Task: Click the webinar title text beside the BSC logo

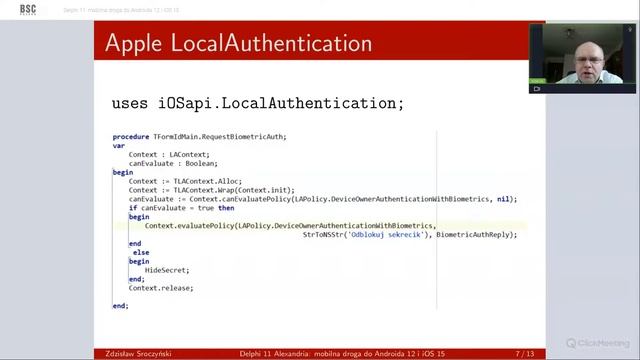Action: coord(121,10)
